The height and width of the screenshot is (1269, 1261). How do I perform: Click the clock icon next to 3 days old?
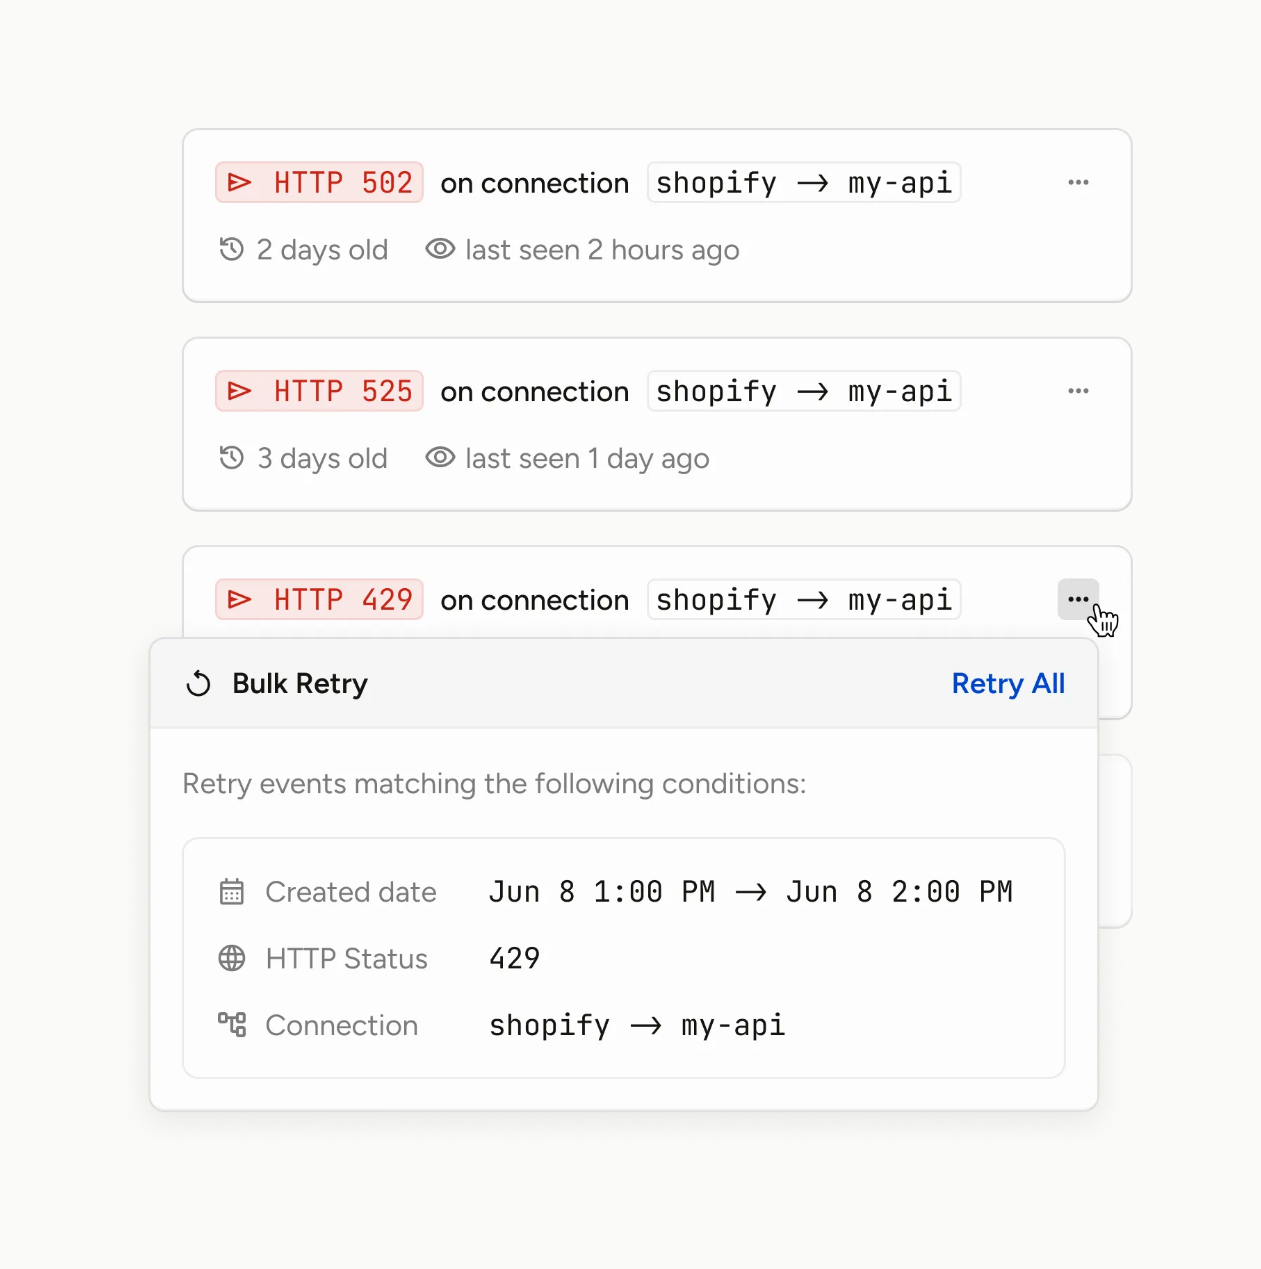click(x=232, y=457)
